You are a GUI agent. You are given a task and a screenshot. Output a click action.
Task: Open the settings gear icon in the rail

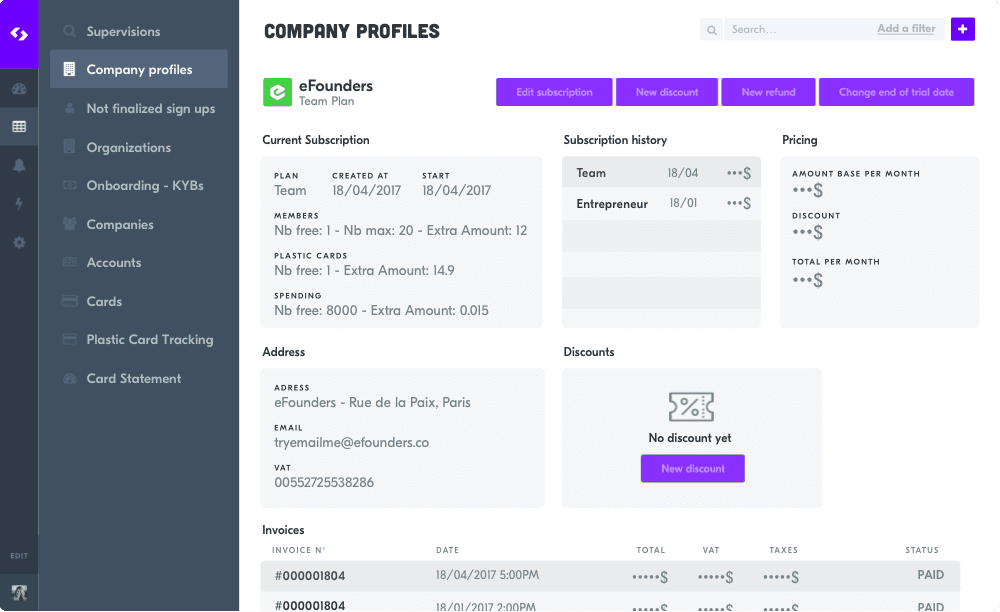click(19, 243)
